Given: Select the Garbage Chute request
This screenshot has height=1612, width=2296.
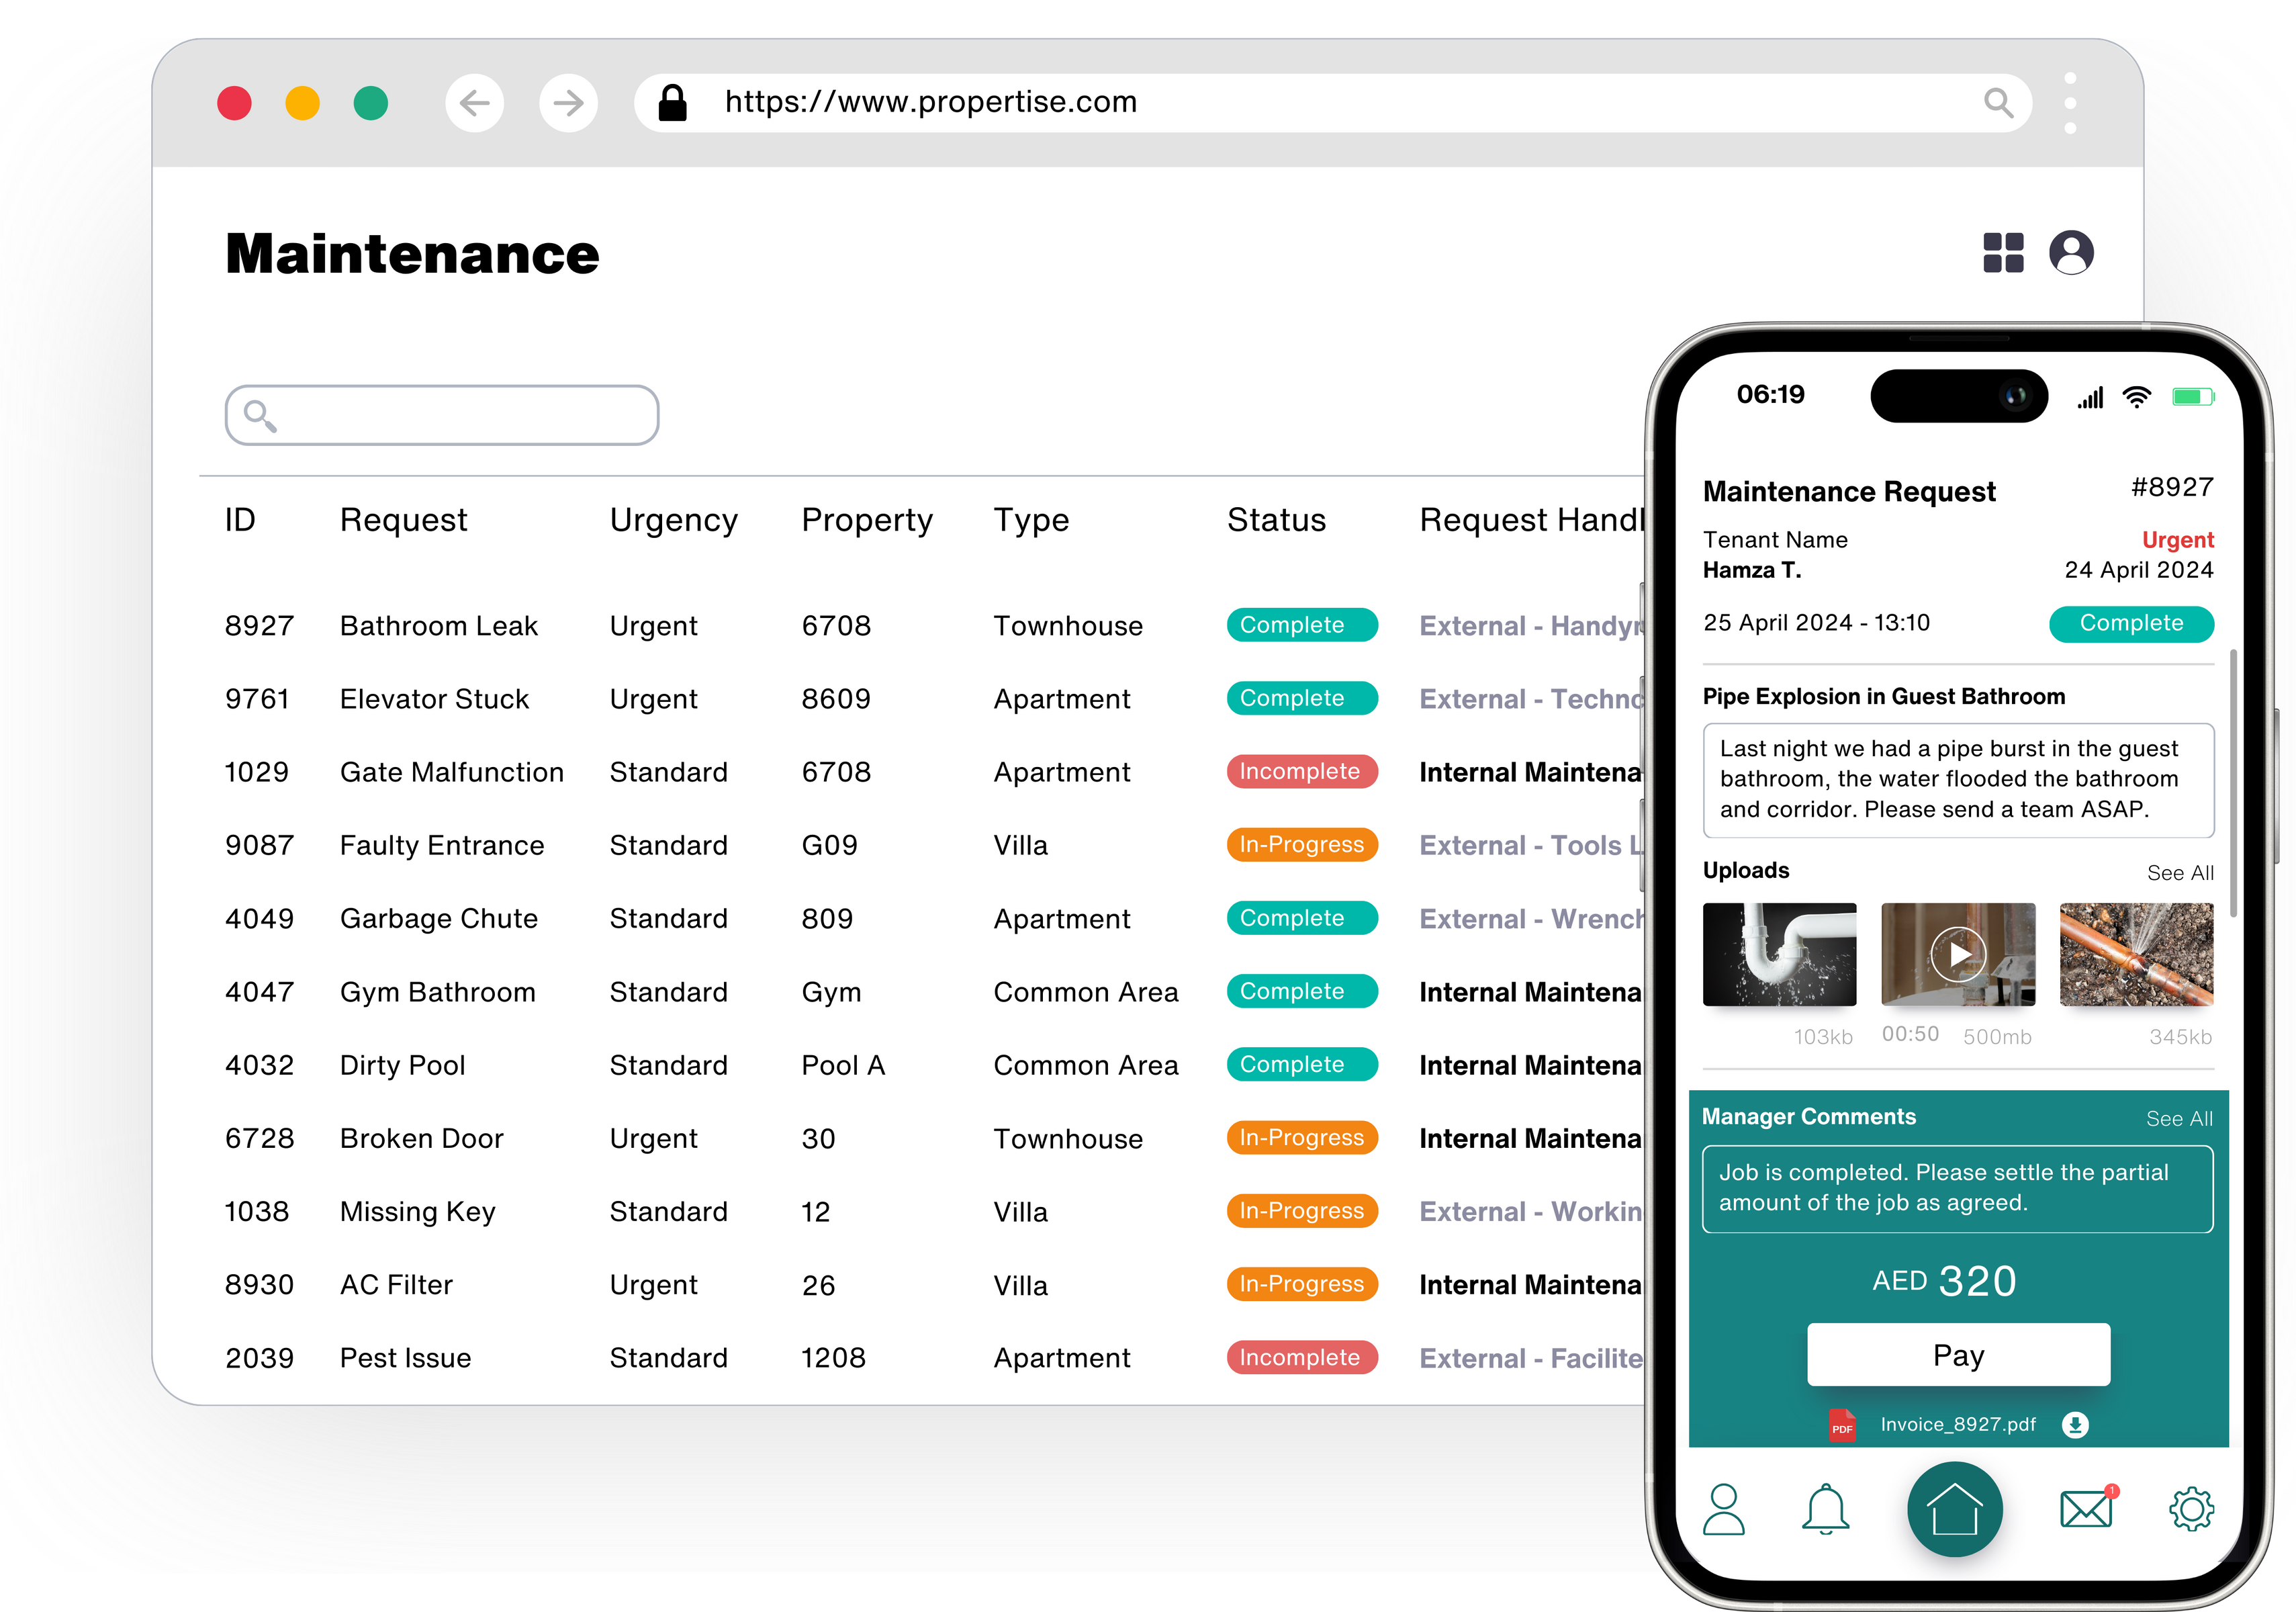Looking at the screenshot, I should tap(439, 919).
